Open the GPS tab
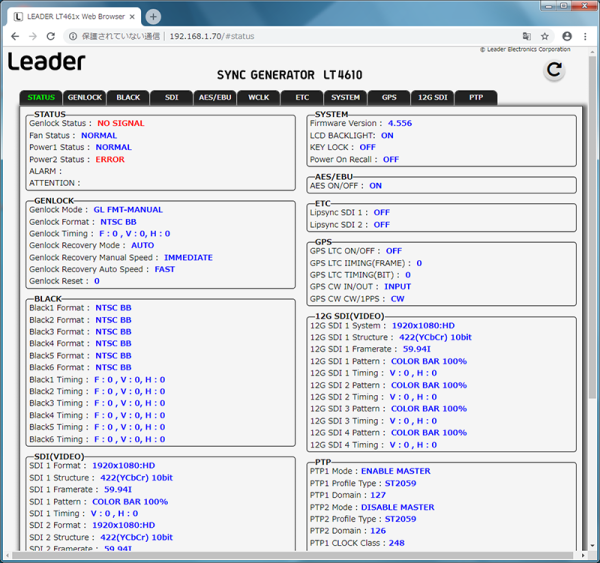 pyautogui.click(x=389, y=98)
